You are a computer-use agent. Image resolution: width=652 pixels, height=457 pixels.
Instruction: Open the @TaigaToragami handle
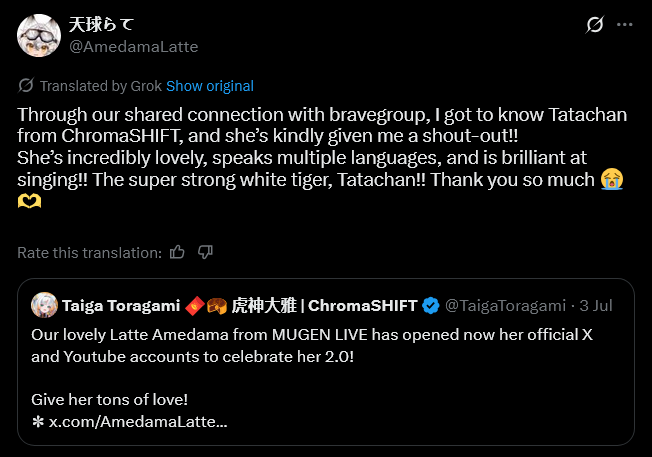(504, 304)
